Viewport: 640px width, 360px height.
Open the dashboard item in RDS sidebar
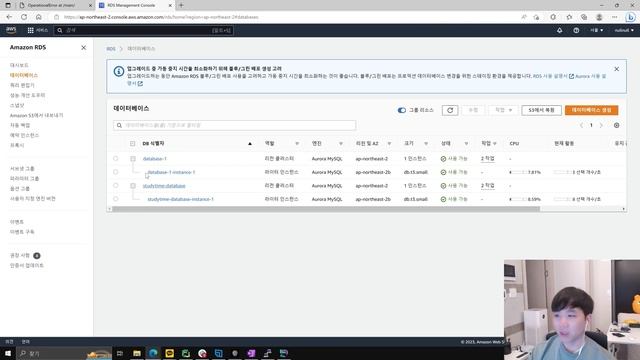(19, 65)
